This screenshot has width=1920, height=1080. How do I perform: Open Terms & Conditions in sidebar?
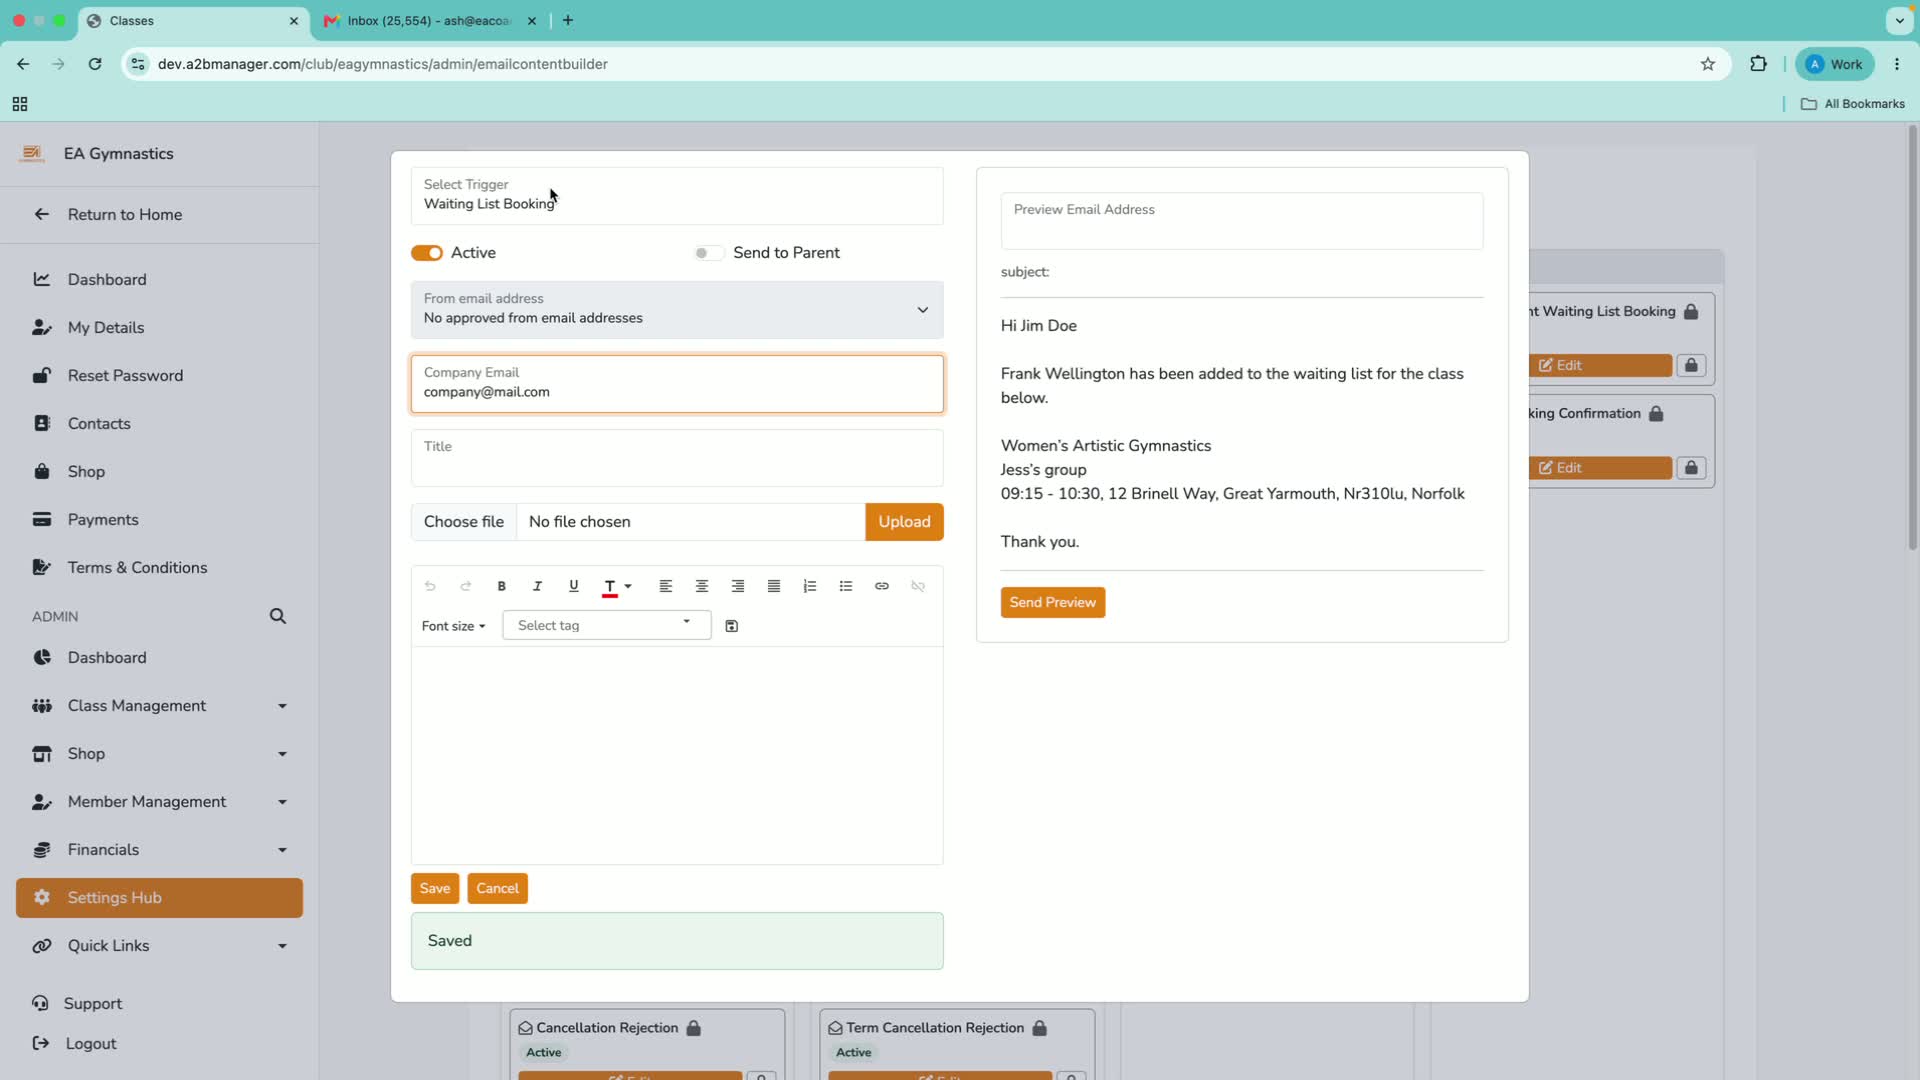tap(137, 567)
